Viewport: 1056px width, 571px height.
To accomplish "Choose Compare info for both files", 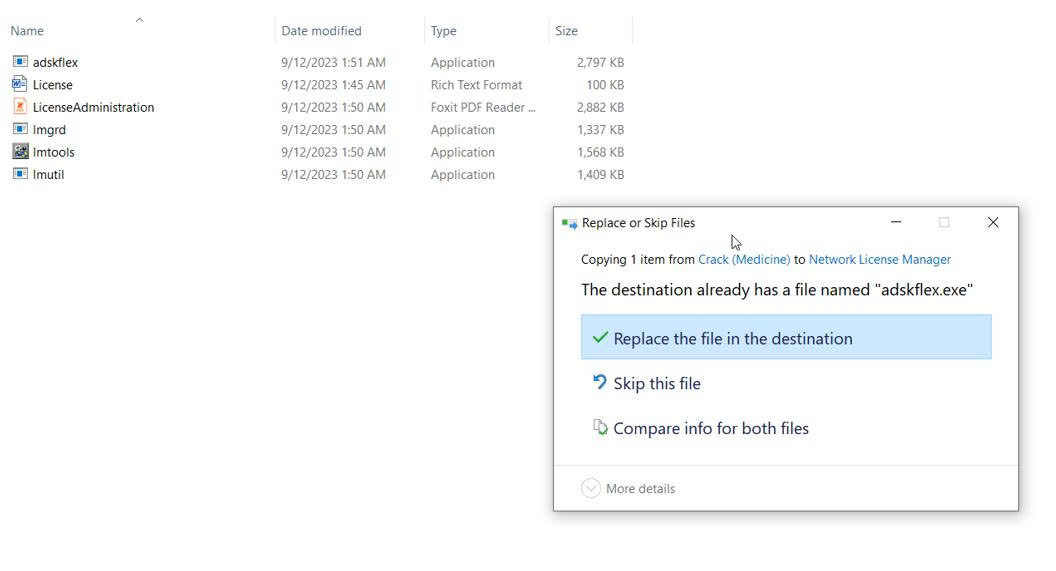I will point(786,428).
